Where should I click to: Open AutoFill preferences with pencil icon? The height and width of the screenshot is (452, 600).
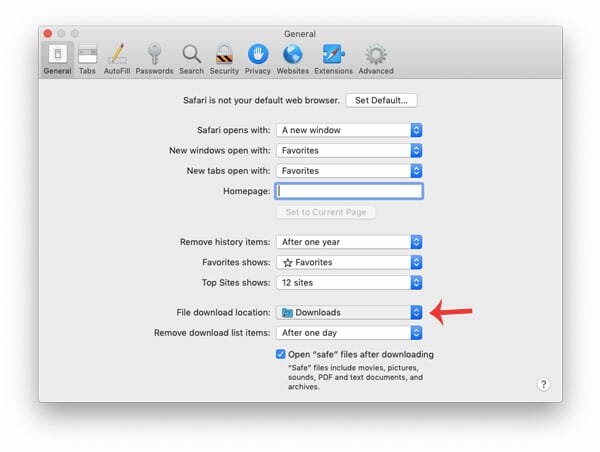point(117,59)
